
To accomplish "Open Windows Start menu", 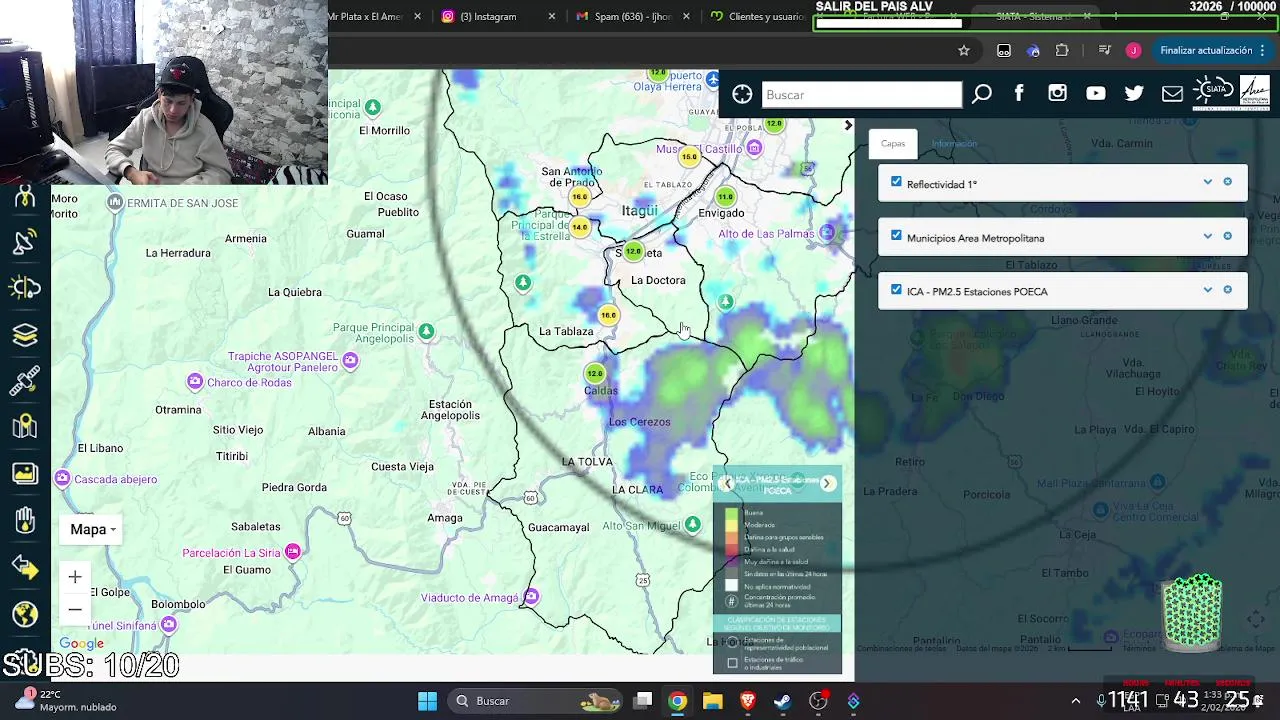I will (427, 701).
